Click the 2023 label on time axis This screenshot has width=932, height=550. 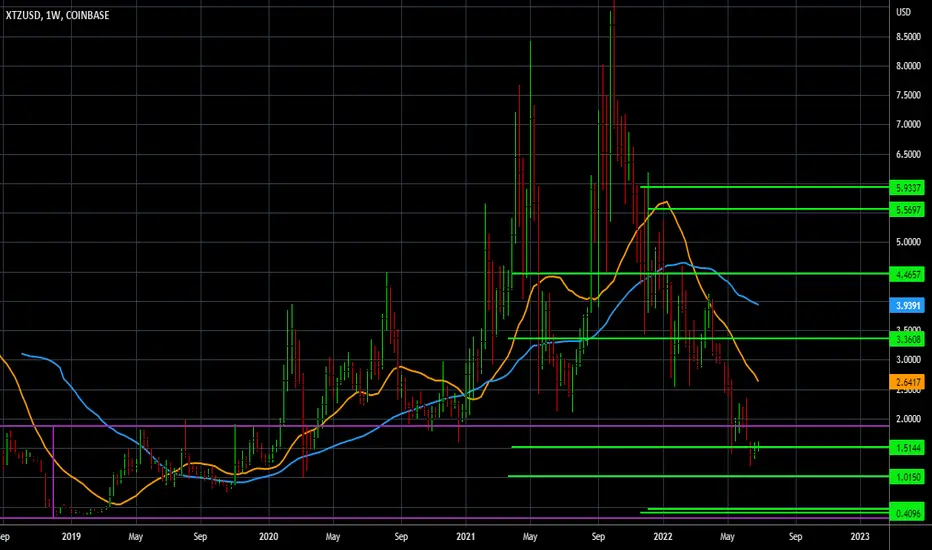[x=860, y=536]
